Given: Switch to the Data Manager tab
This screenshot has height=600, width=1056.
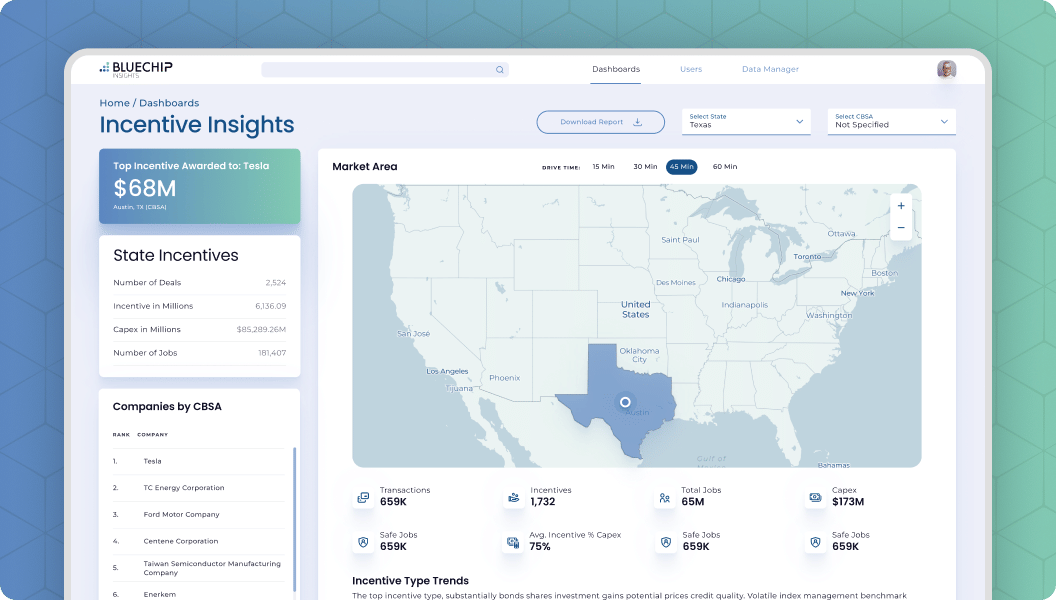Looking at the screenshot, I should pyautogui.click(x=770, y=69).
